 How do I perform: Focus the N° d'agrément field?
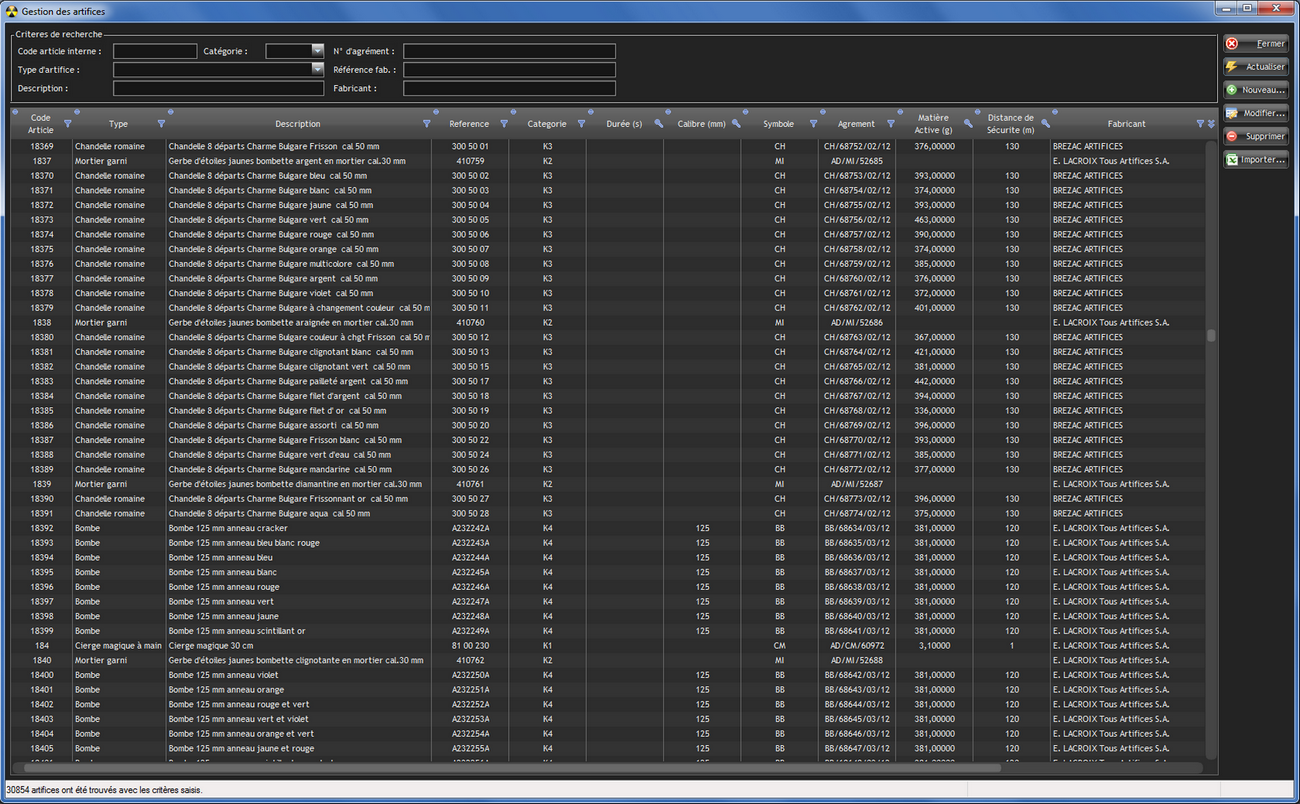coord(509,51)
